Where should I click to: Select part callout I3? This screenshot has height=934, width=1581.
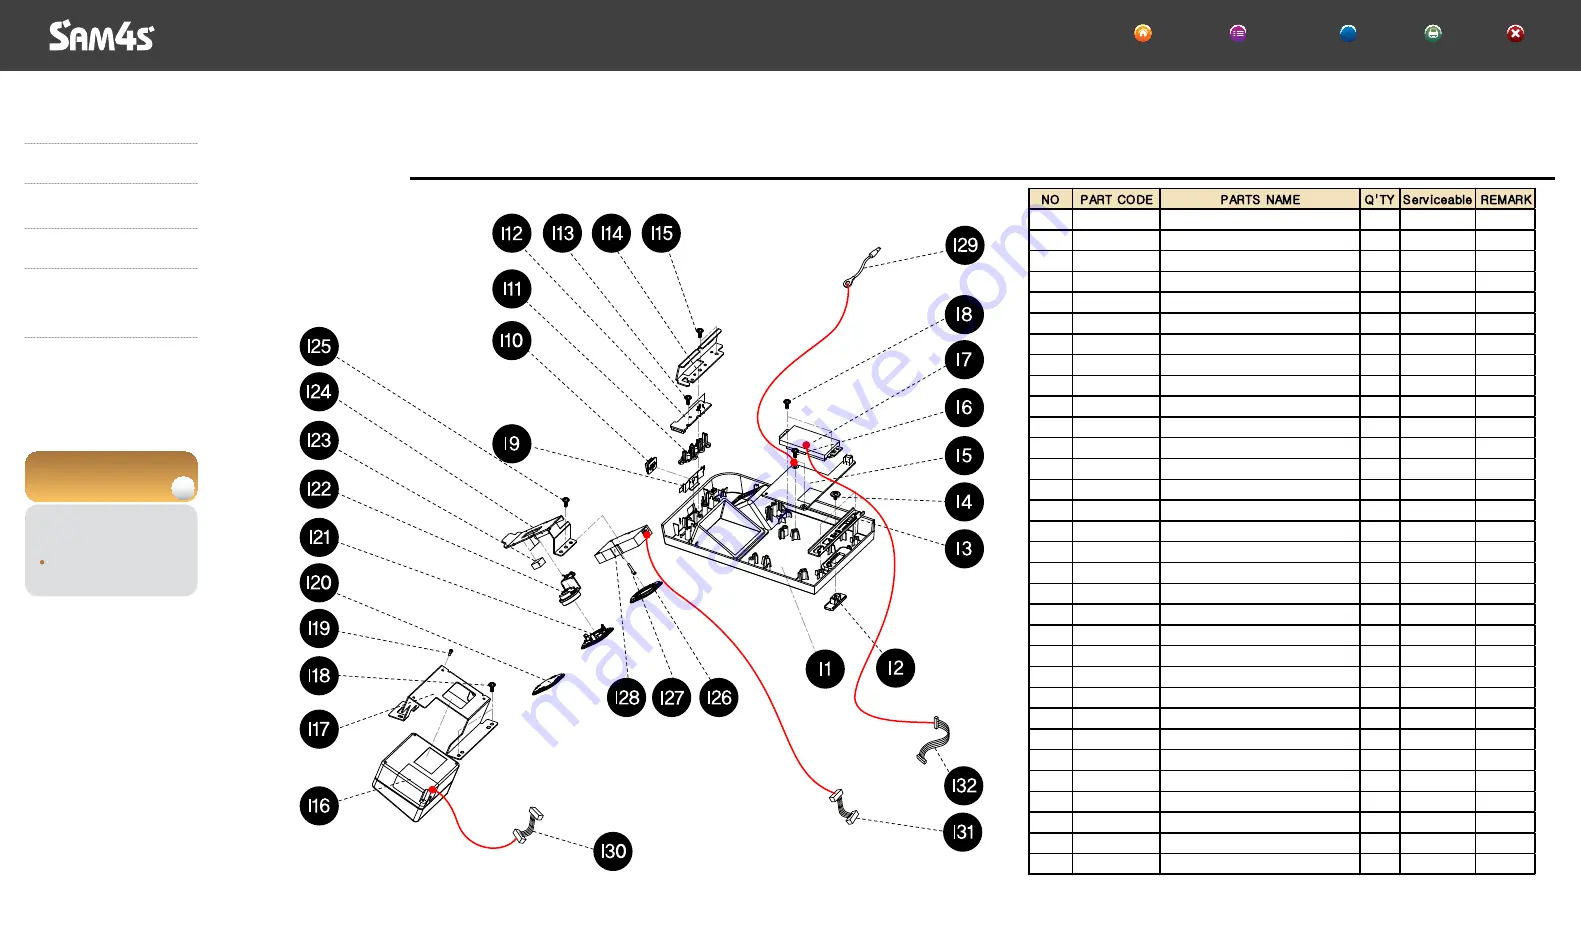pos(964,548)
